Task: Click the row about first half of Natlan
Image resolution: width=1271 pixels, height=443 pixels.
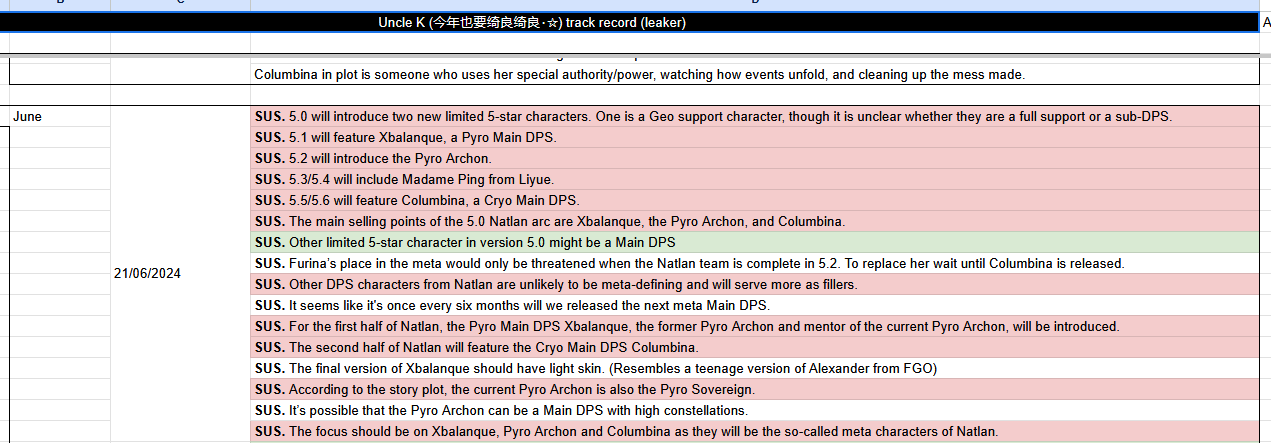Action: 754,327
